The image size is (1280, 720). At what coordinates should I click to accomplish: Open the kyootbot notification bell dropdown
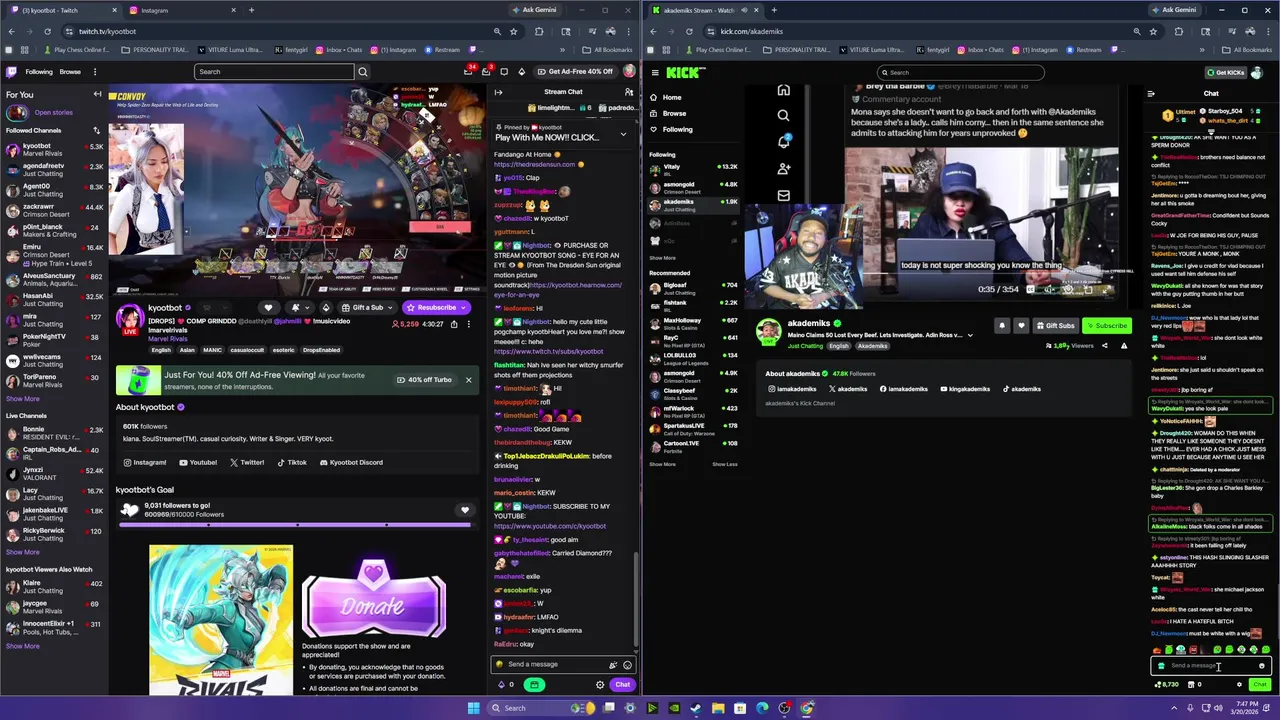tap(300, 308)
